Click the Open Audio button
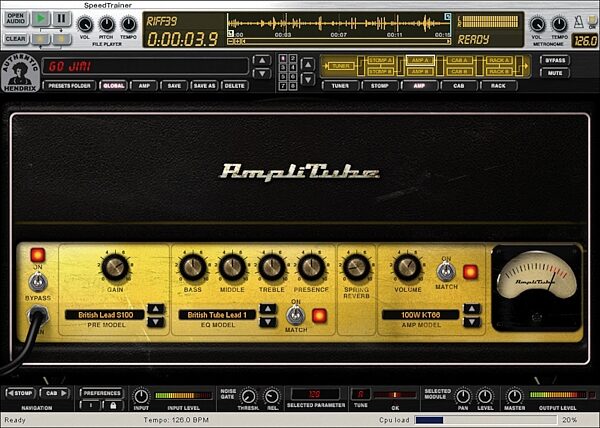Viewport: 600px width, 428px height. (16, 18)
